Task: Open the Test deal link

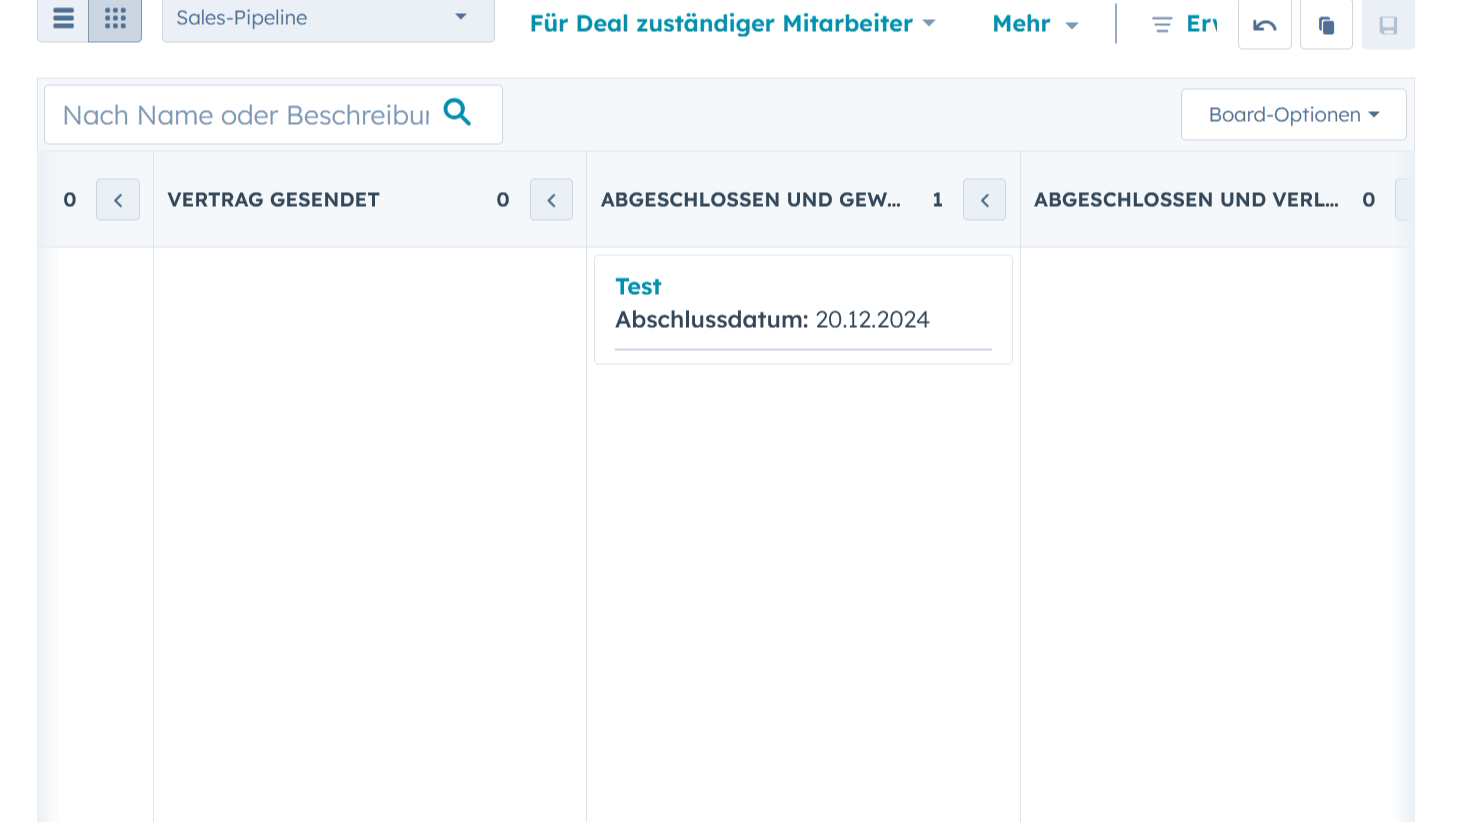Action: (638, 287)
